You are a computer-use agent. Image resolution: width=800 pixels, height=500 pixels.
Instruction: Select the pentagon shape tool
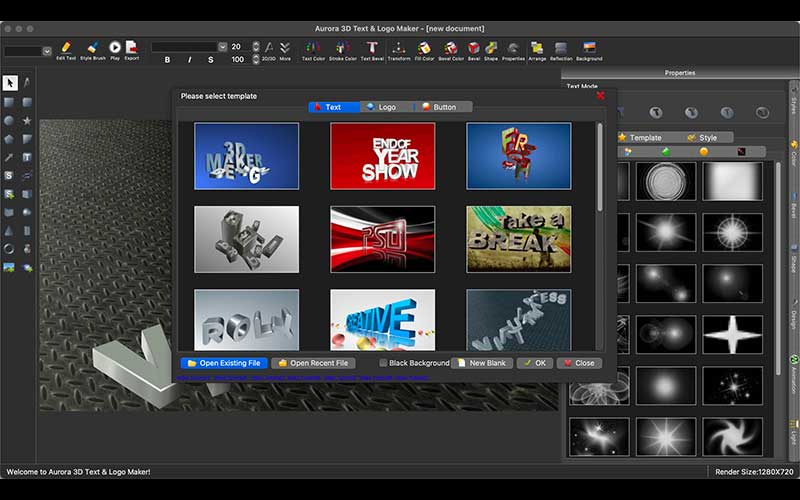tap(9, 139)
